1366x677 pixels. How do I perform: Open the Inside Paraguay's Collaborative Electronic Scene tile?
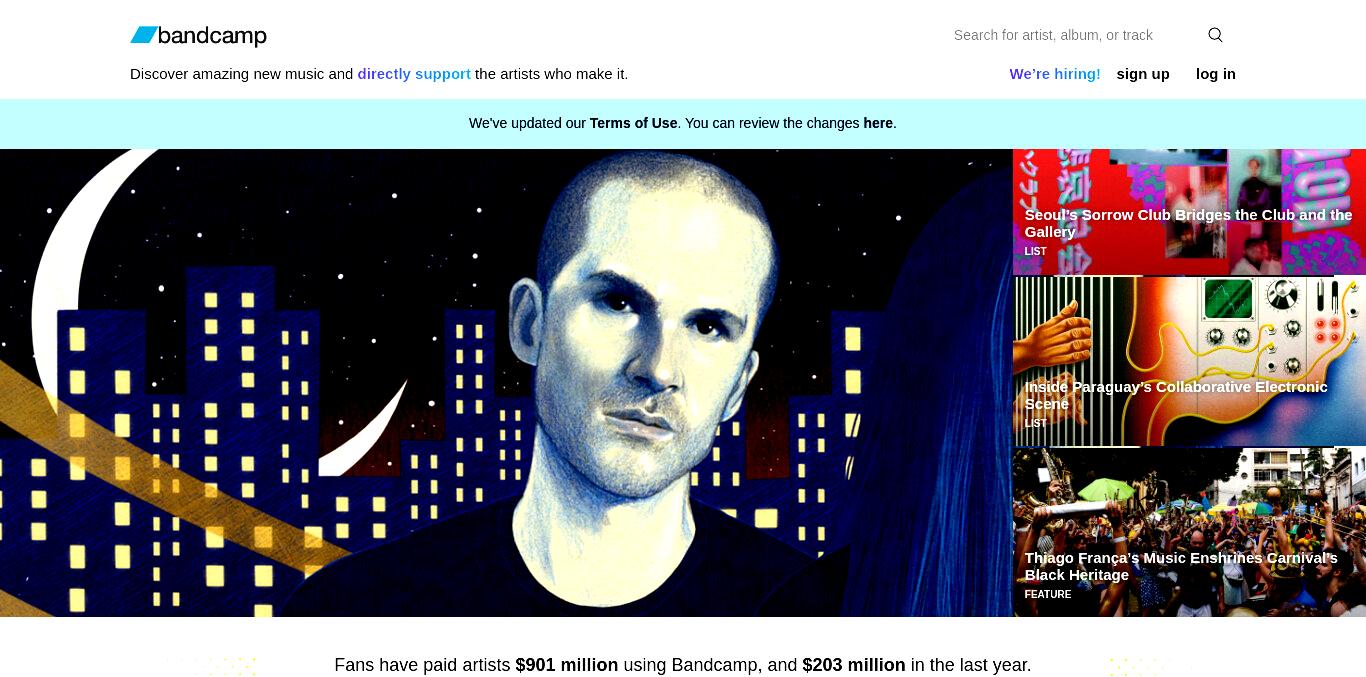tap(1189, 361)
